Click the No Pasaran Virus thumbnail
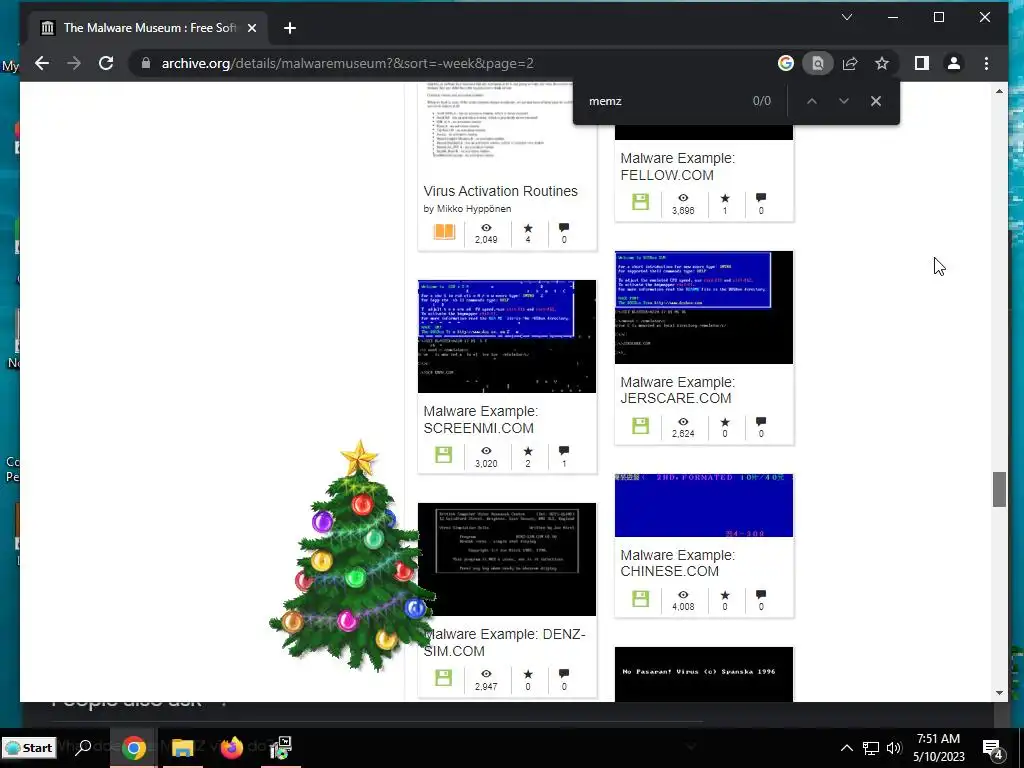 point(704,675)
